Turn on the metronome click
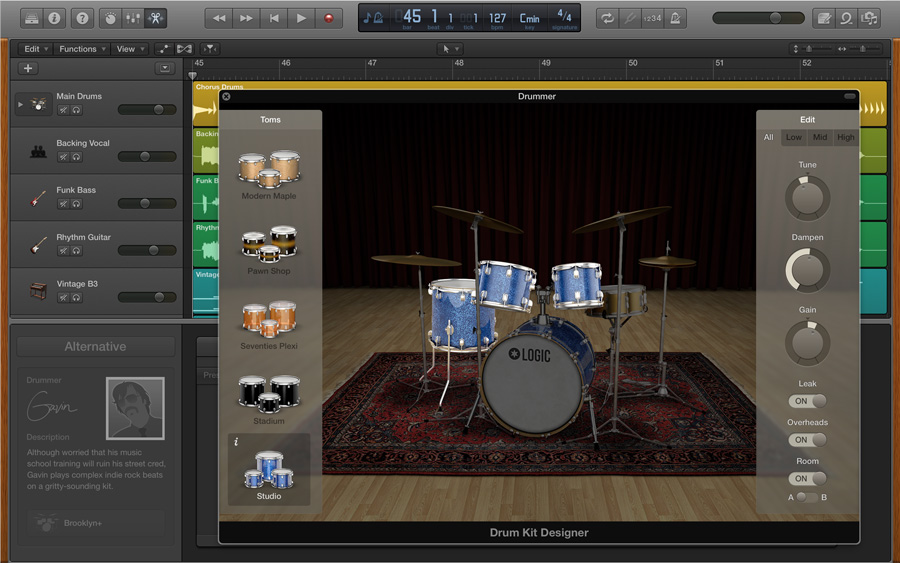The width and height of the screenshot is (900, 563). [675, 18]
